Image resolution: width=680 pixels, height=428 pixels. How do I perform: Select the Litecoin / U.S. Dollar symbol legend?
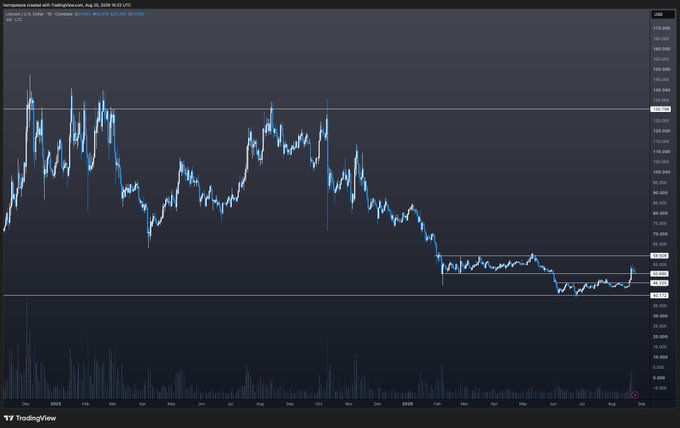39,14
